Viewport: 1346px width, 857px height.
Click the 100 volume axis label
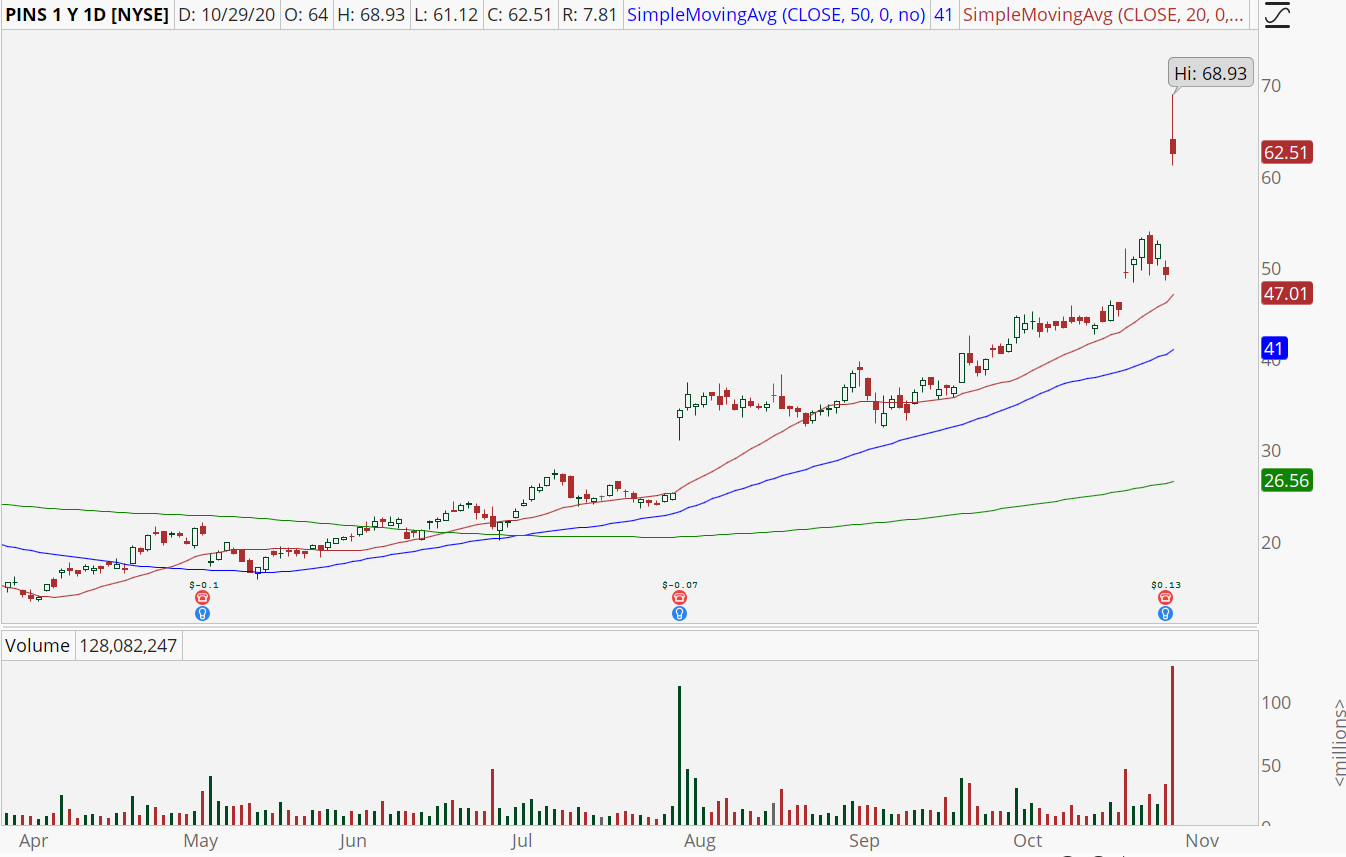click(1276, 703)
